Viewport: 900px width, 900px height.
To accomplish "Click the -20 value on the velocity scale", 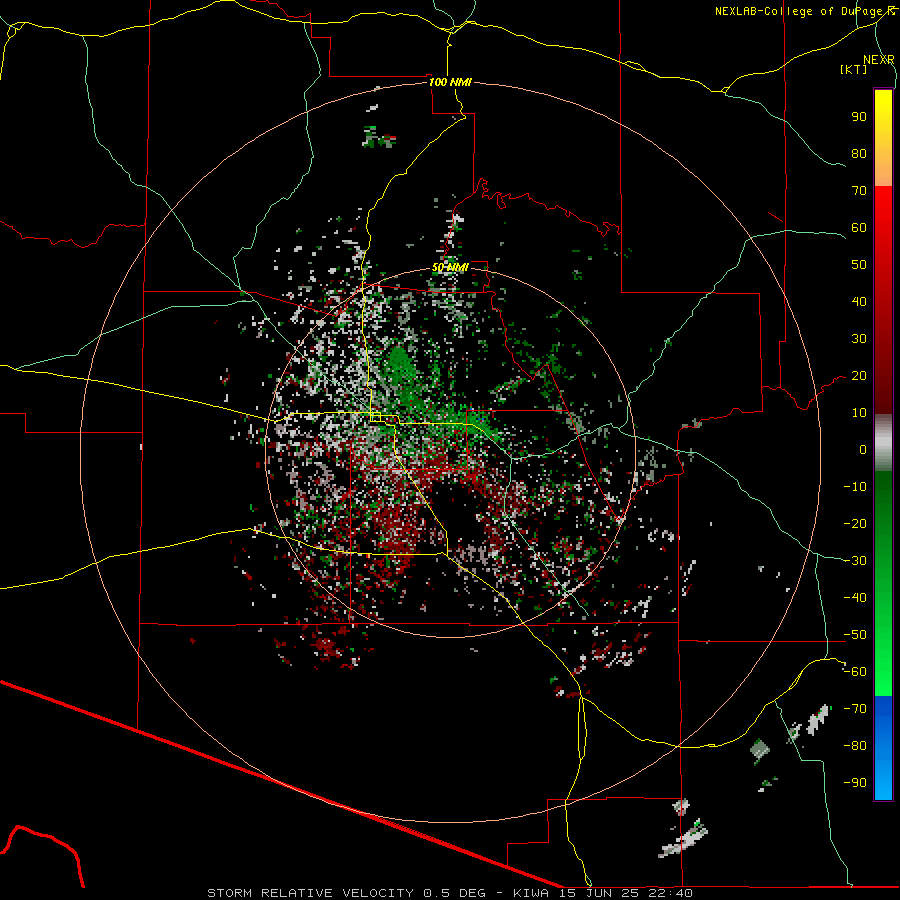I will [x=855, y=523].
